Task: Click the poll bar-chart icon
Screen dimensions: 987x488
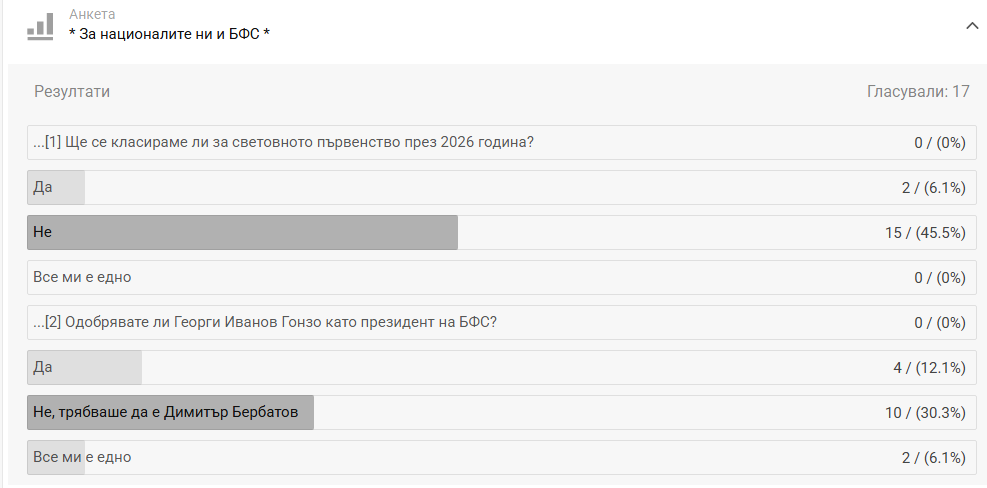Action: click(40, 26)
